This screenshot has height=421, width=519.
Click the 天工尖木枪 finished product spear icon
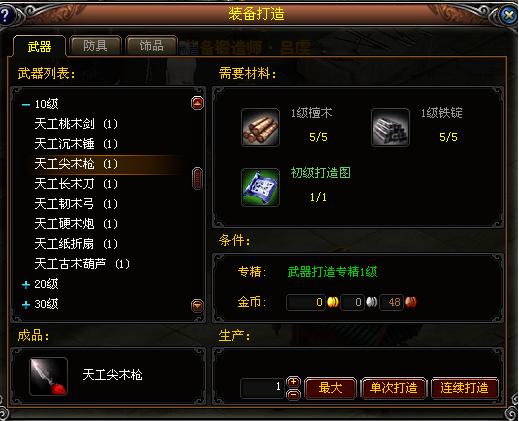49,376
